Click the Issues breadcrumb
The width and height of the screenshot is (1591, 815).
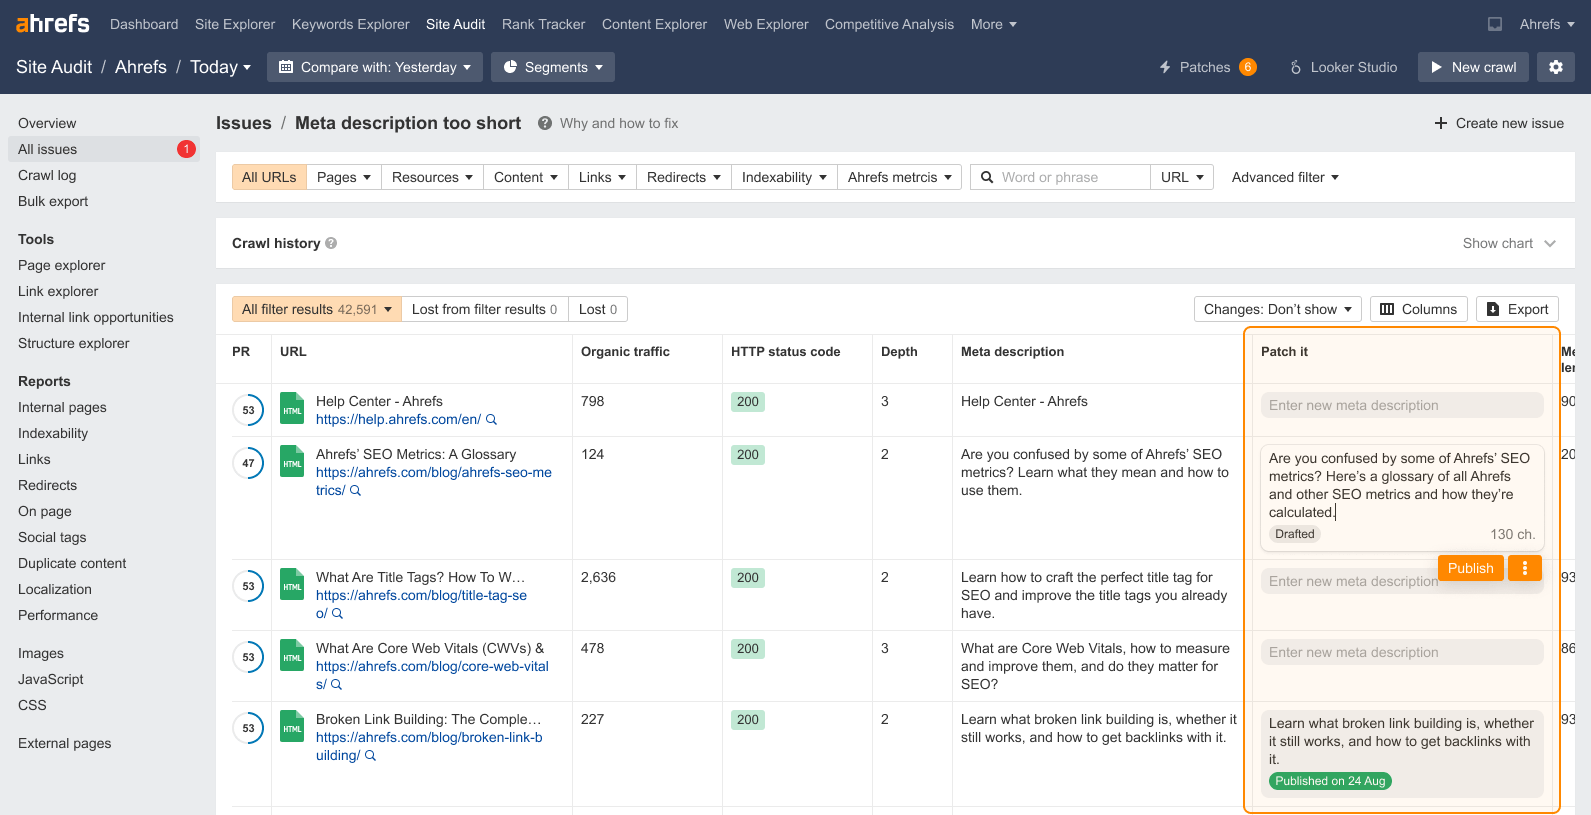[x=243, y=123]
